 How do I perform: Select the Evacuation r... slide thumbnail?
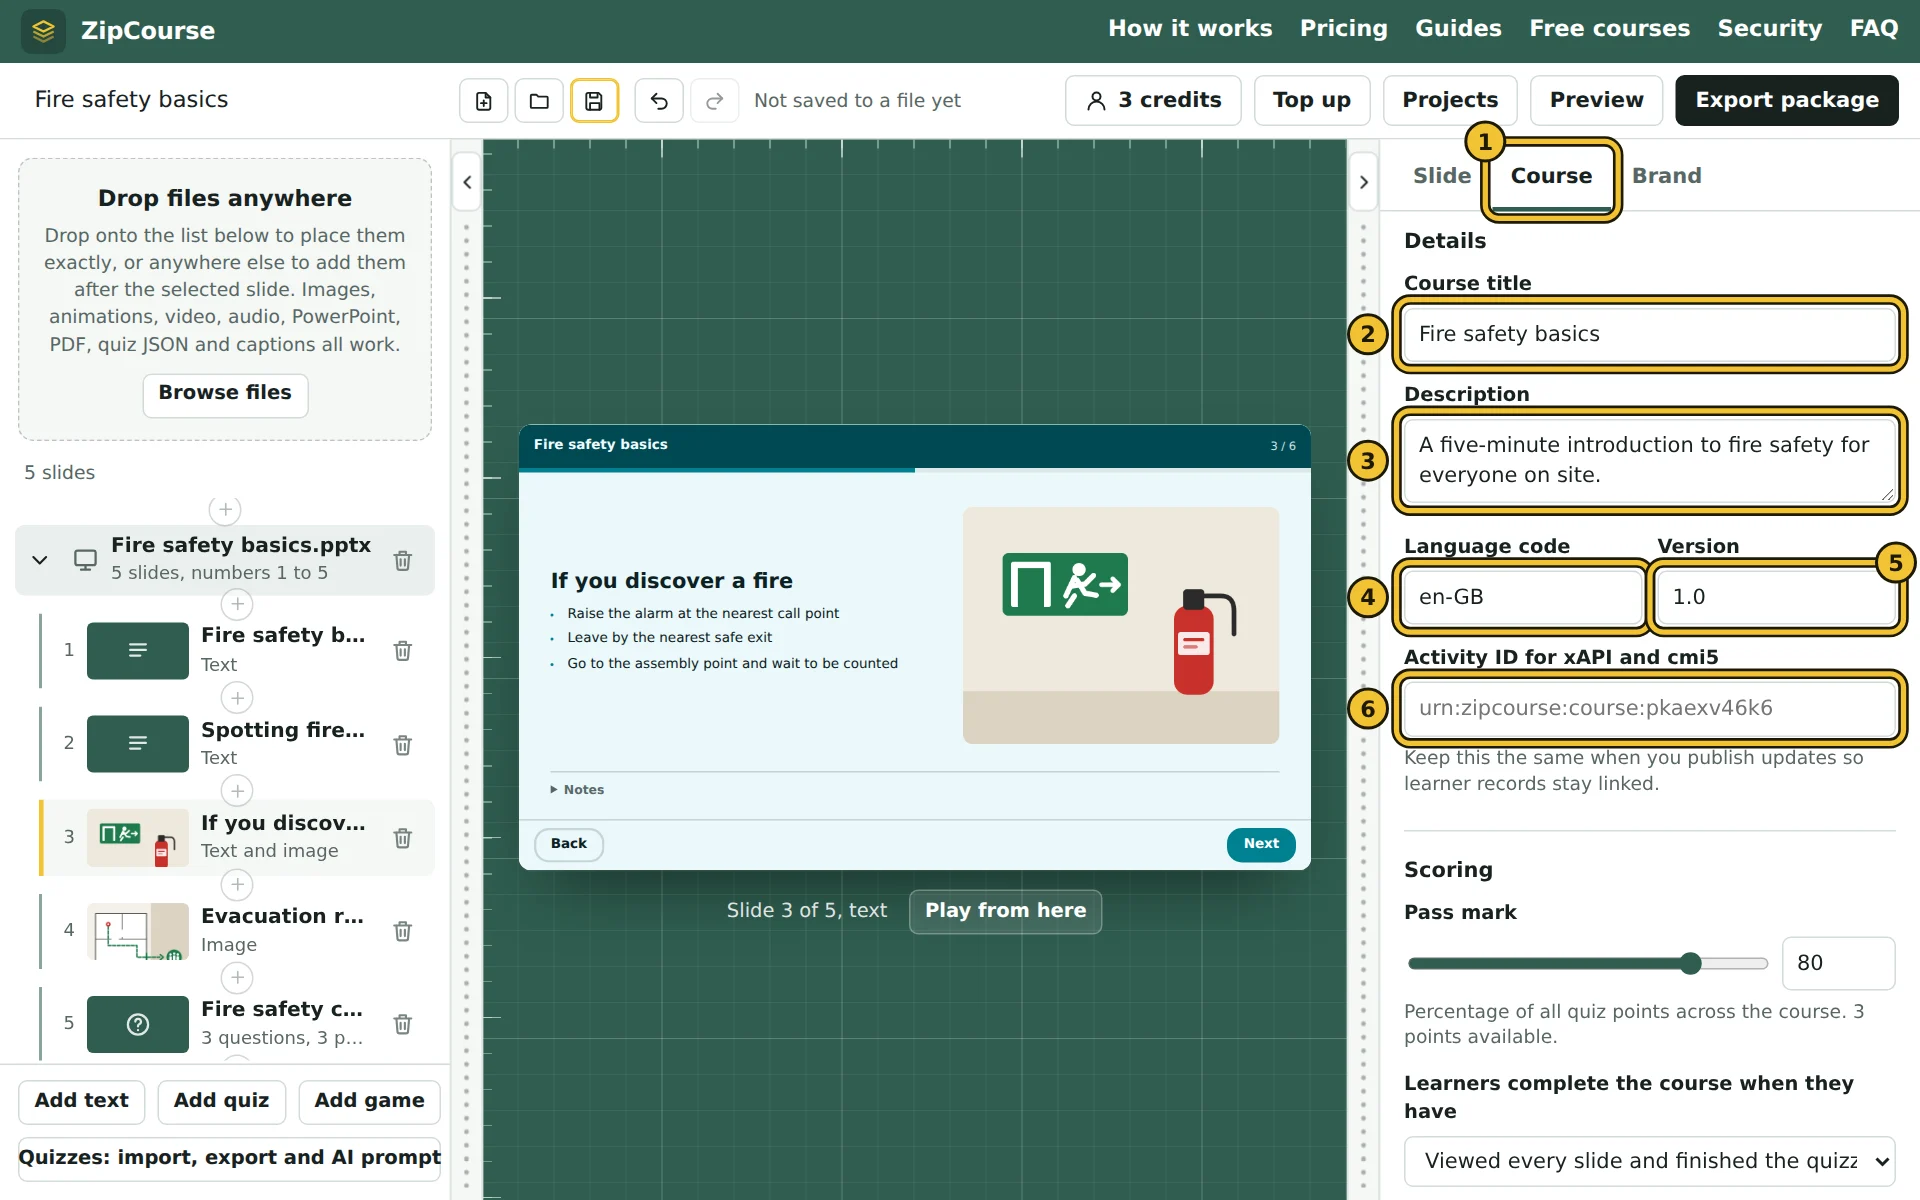tap(138, 931)
